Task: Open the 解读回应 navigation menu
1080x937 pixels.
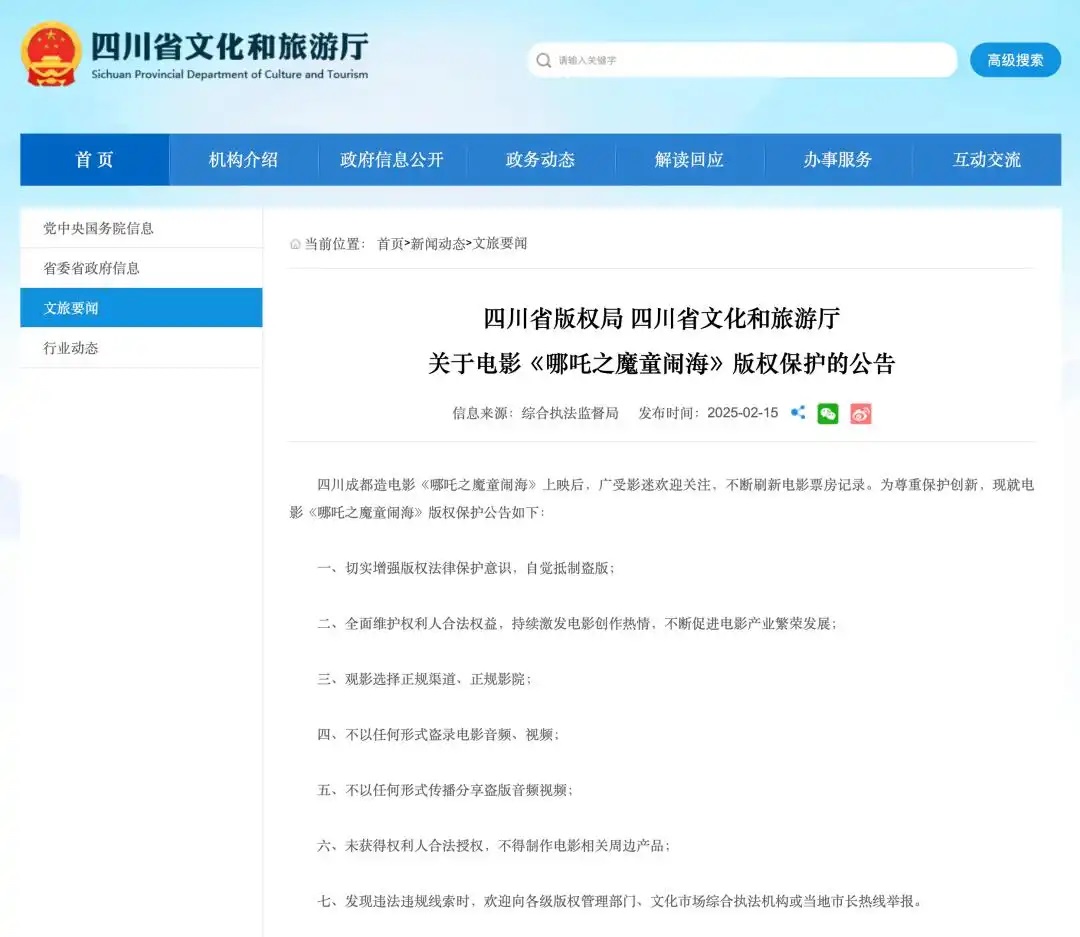Action: tap(688, 159)
